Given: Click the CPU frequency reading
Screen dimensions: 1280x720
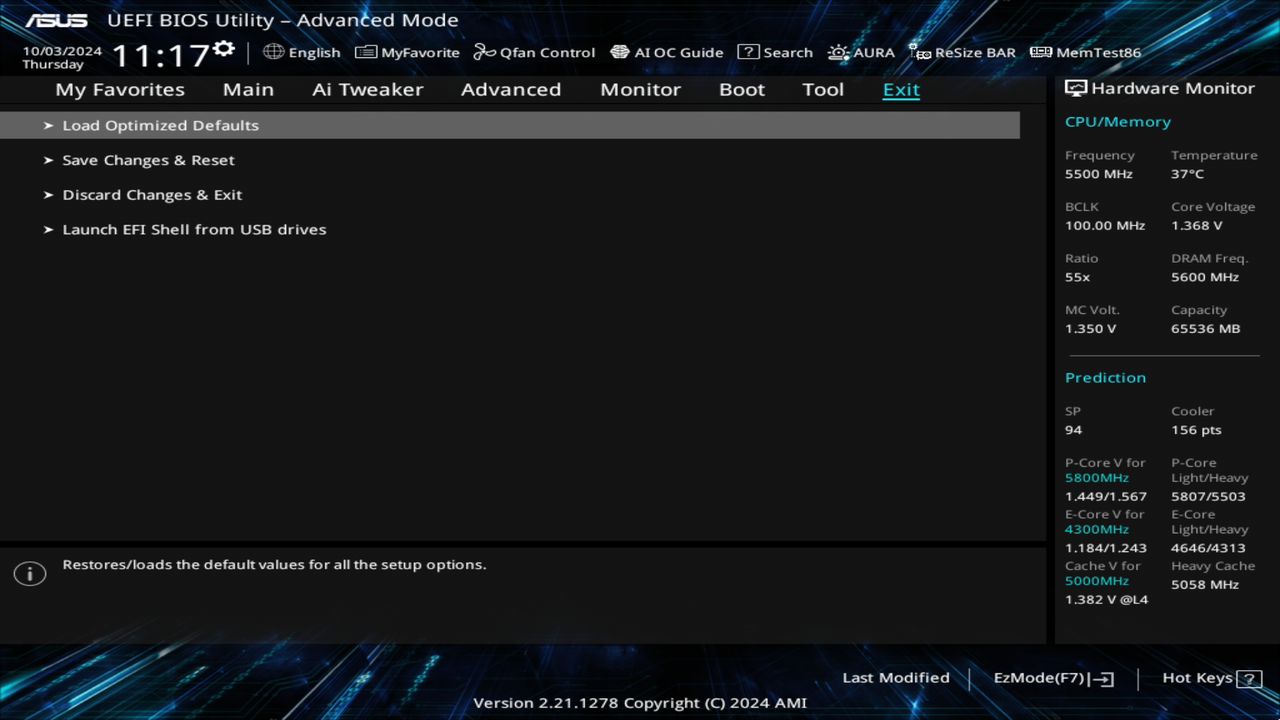Looking at the screenshot, I should pyautogui.click(x=1098, y=173).
